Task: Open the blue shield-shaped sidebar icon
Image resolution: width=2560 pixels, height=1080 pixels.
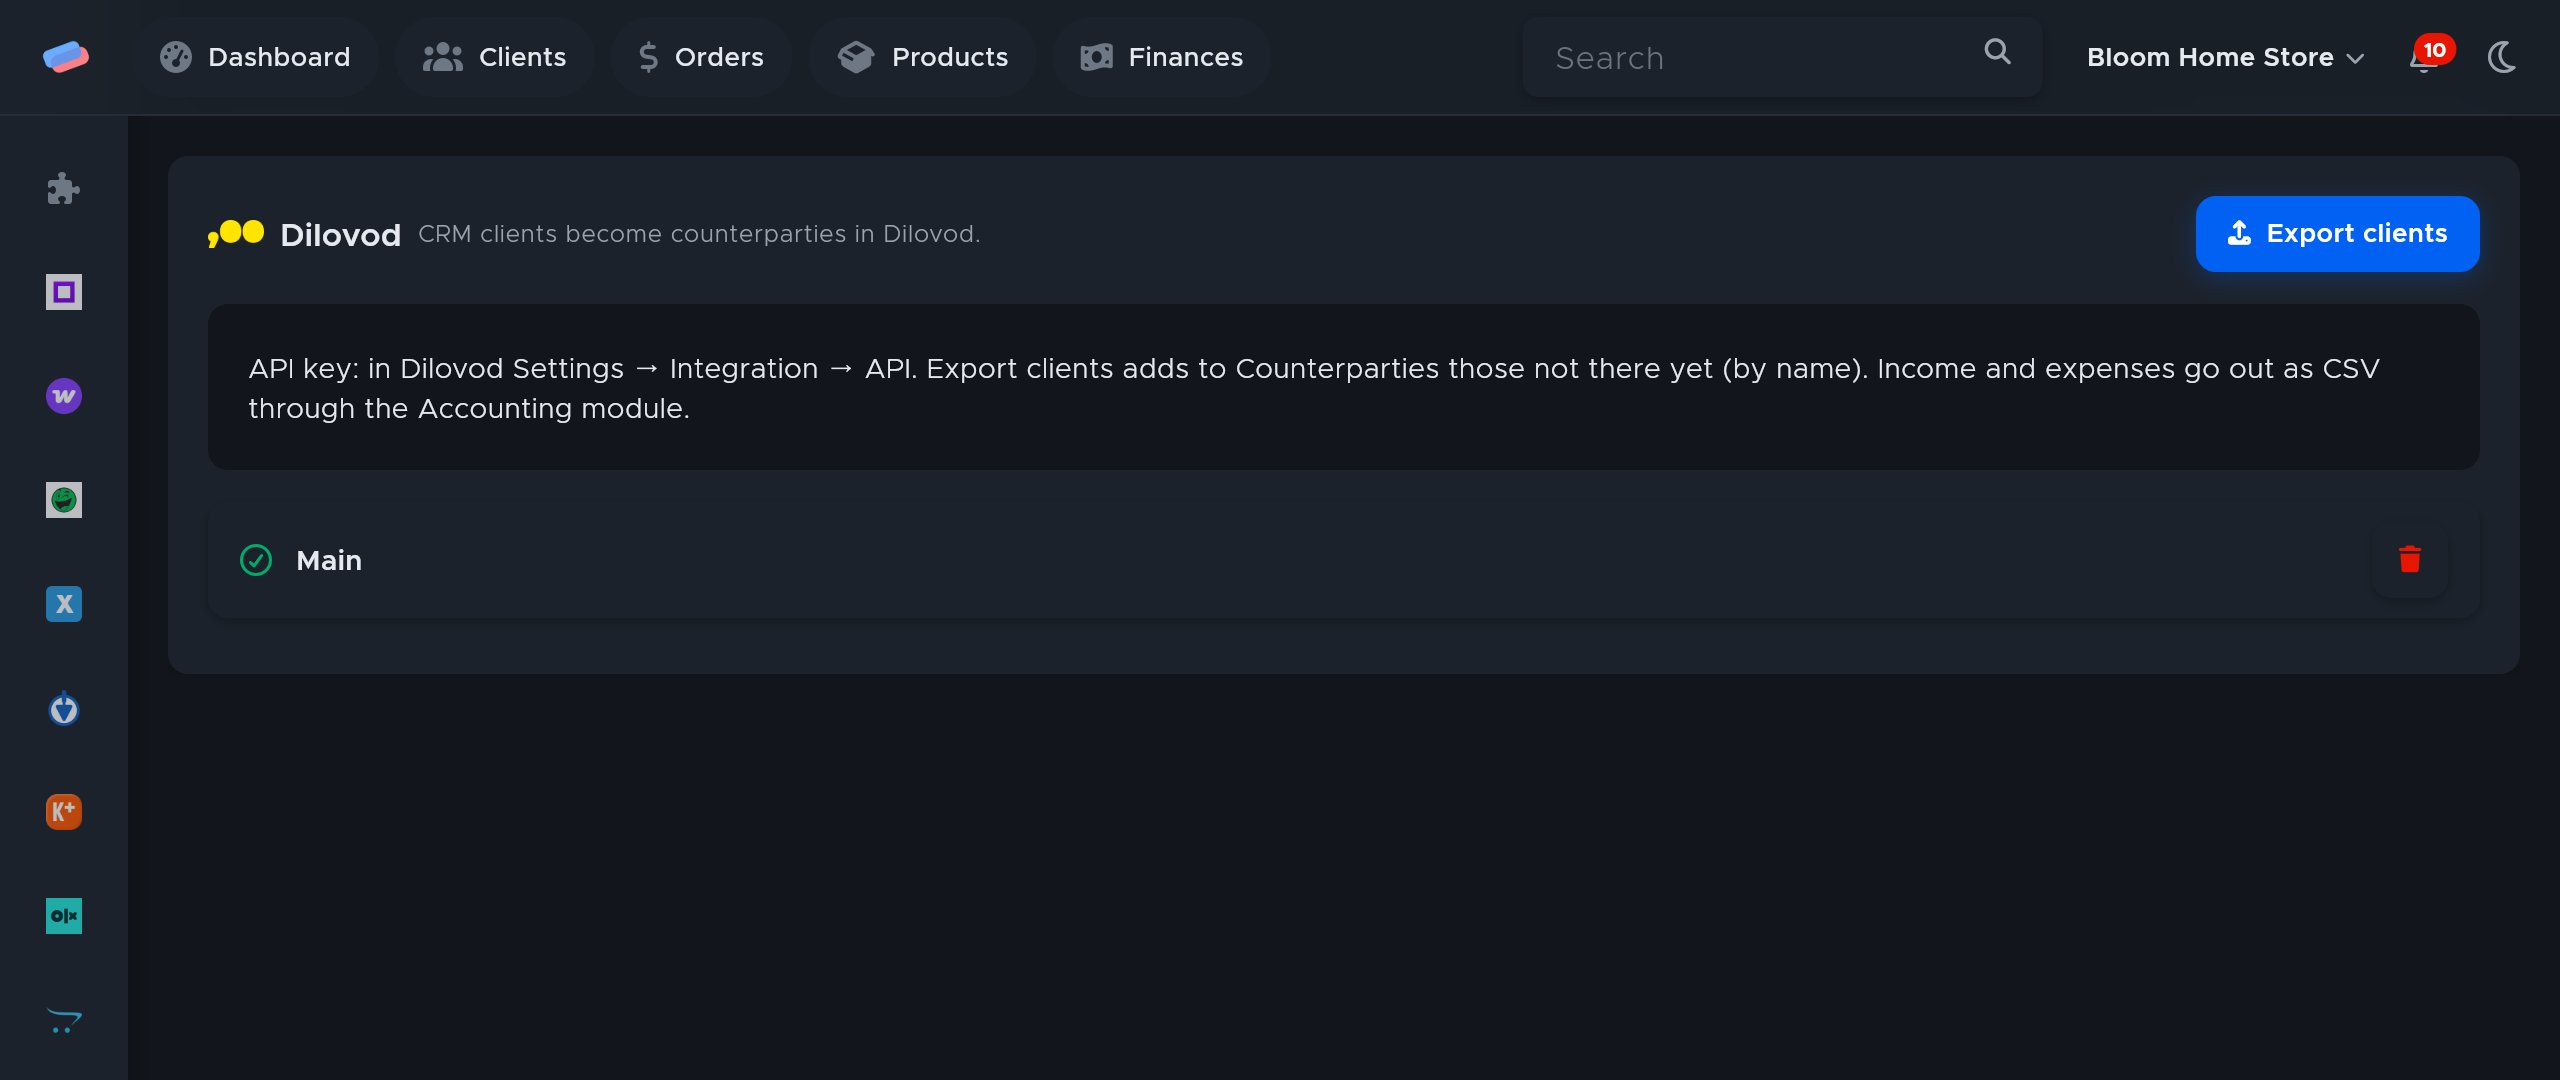Action: coord(64,708)
